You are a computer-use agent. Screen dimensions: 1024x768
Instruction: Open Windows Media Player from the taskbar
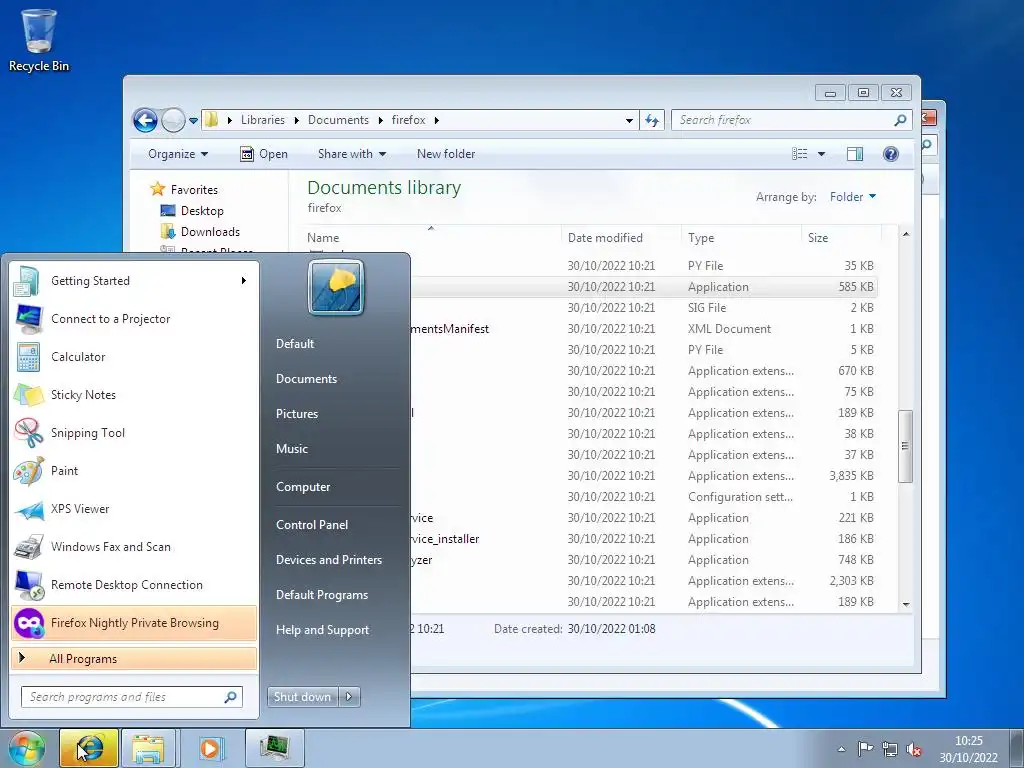click(x=210, y=748)
